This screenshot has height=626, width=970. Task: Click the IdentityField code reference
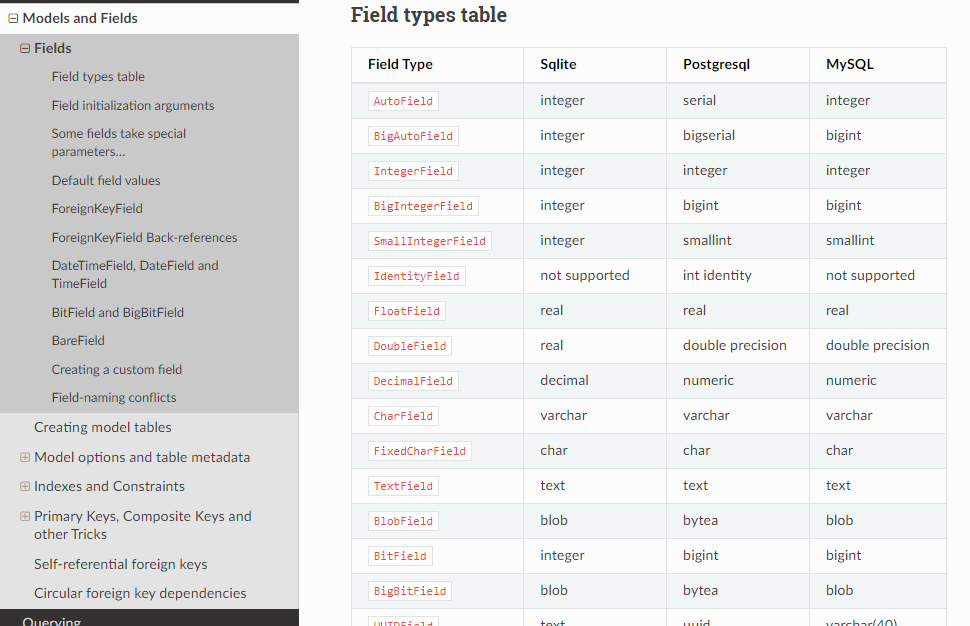(x=416, y=276)
